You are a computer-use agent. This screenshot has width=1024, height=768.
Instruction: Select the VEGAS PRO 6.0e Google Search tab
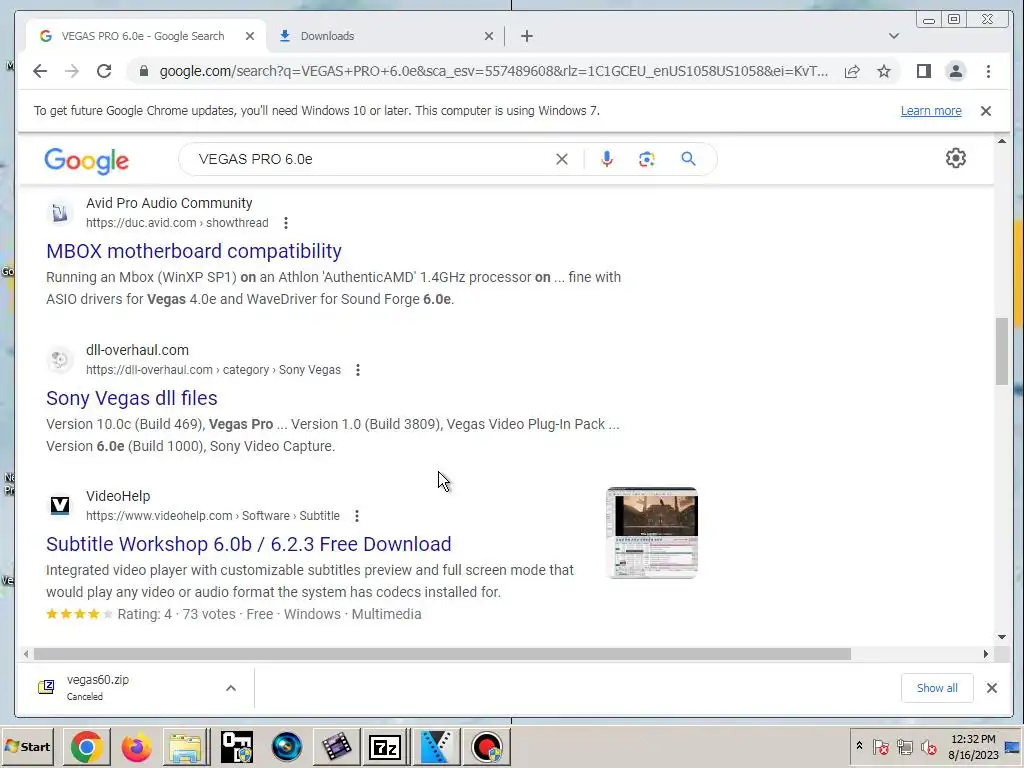pos(145,36)
